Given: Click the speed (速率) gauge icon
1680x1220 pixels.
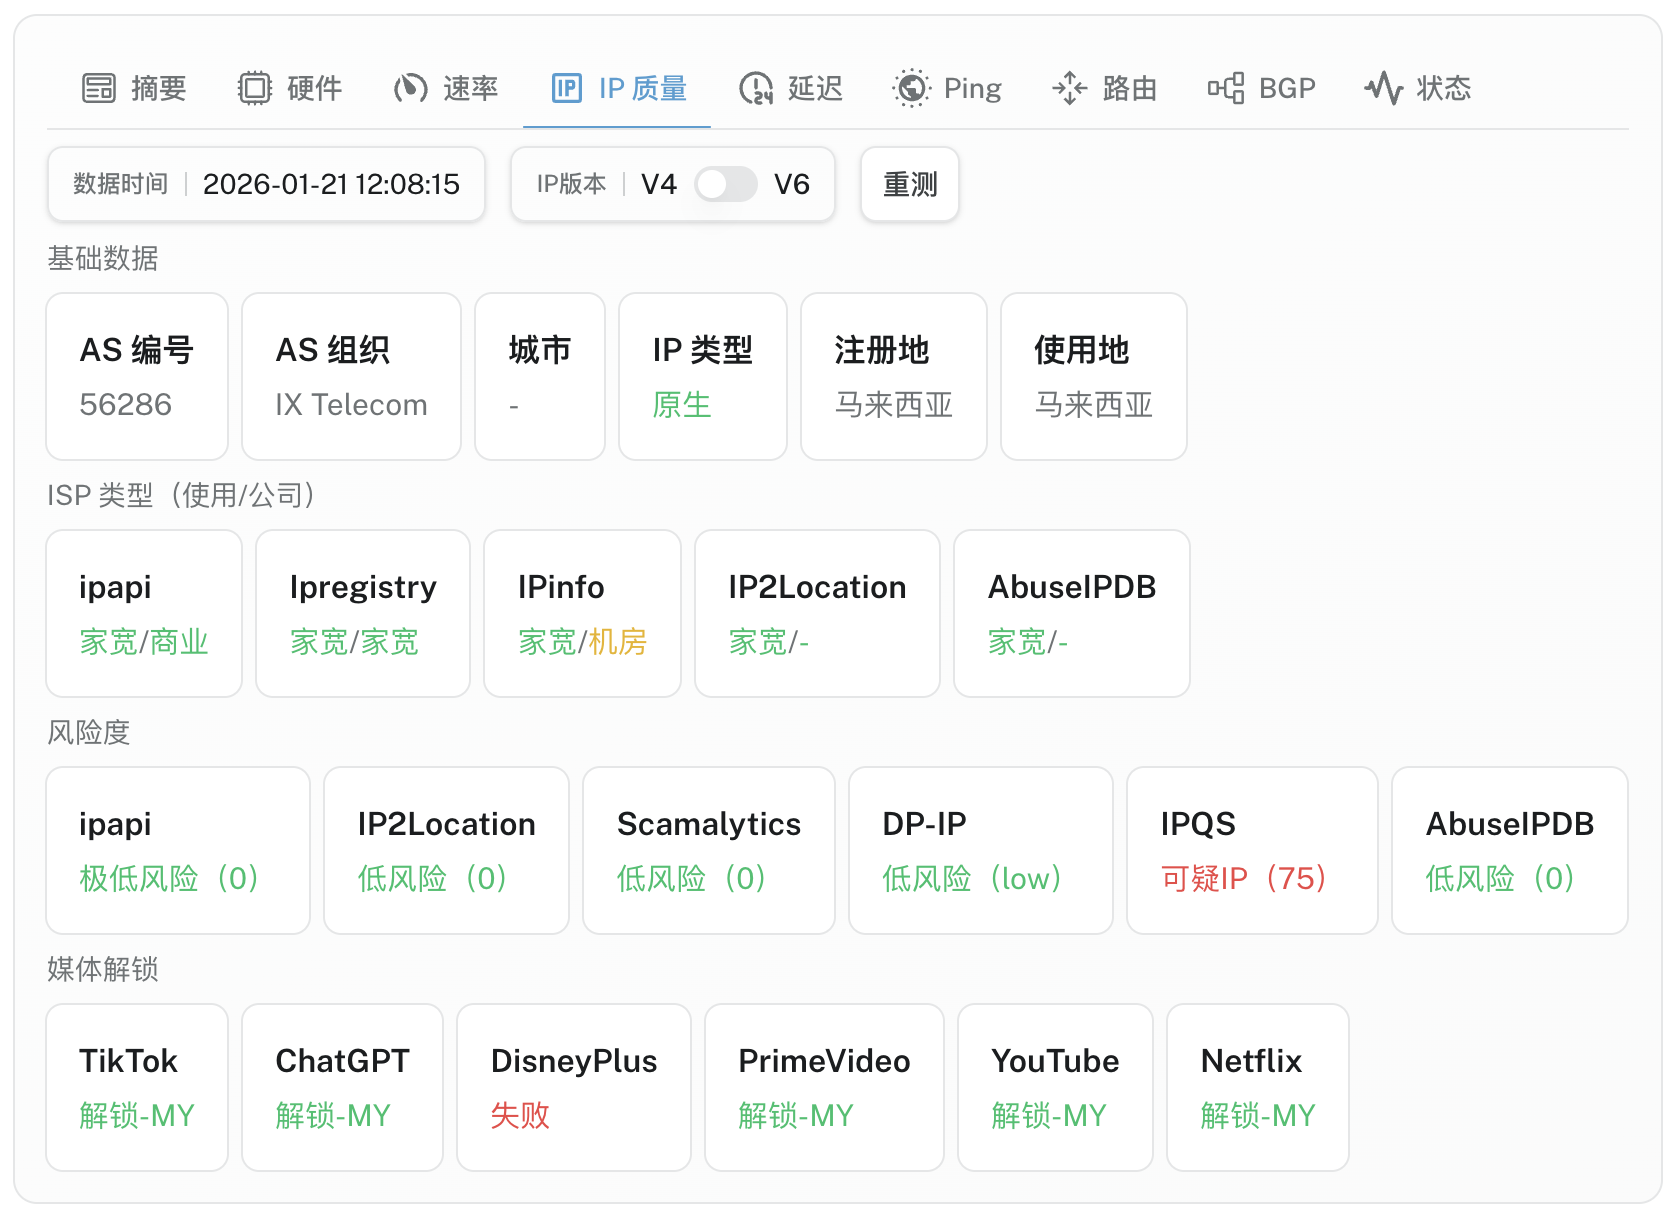Looking at the screenshot, I should tap(410, 88).
